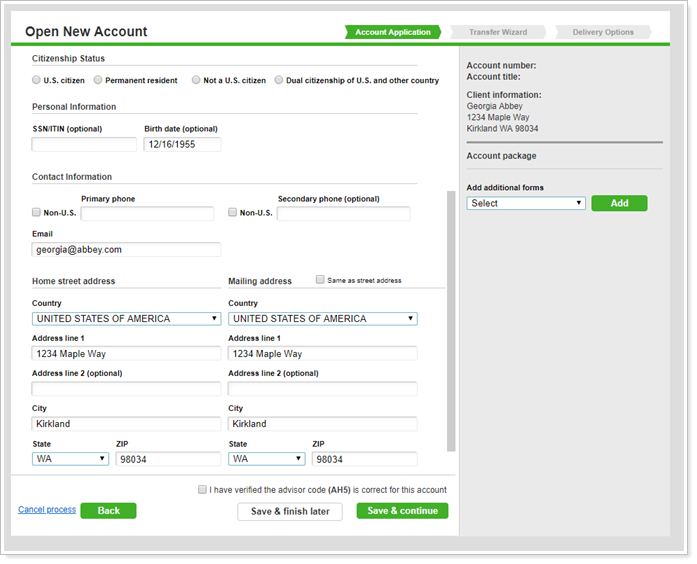697x564 pixels.
Task: Enable Same as street address checkbox
Action: pyautogui.click(x=320, y=280)
